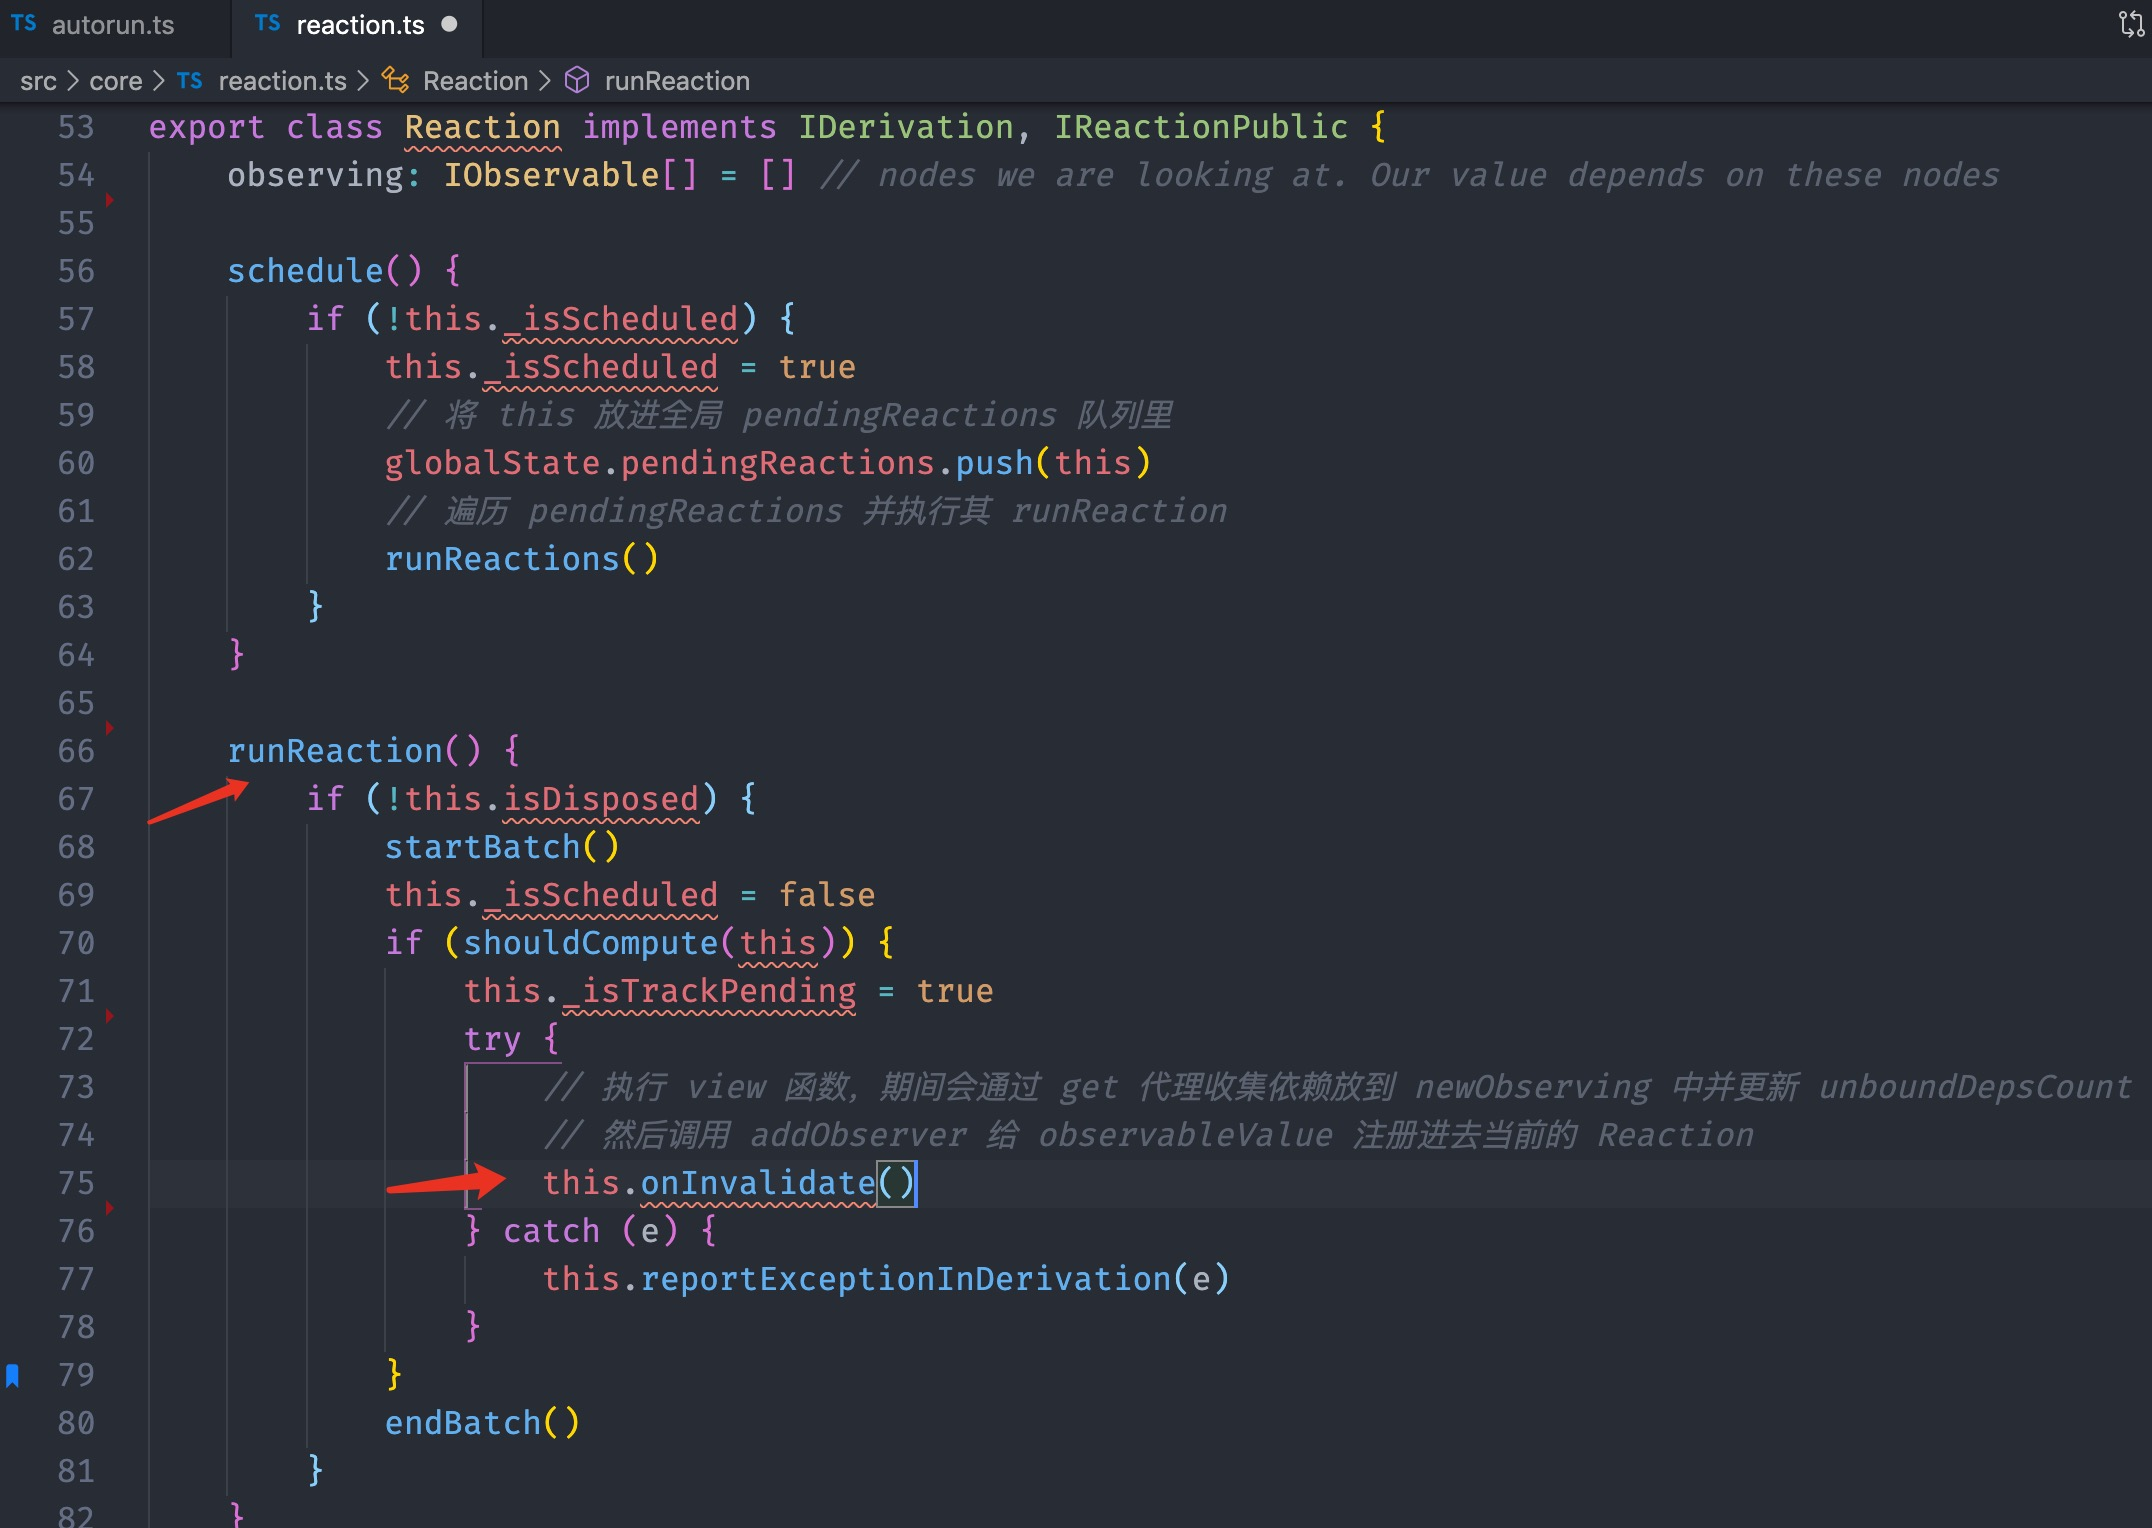Image resolution: width=2152 pixels, height=1528 pixels.
Task: Switch to the autorun.ts tab
Action: 112,25
